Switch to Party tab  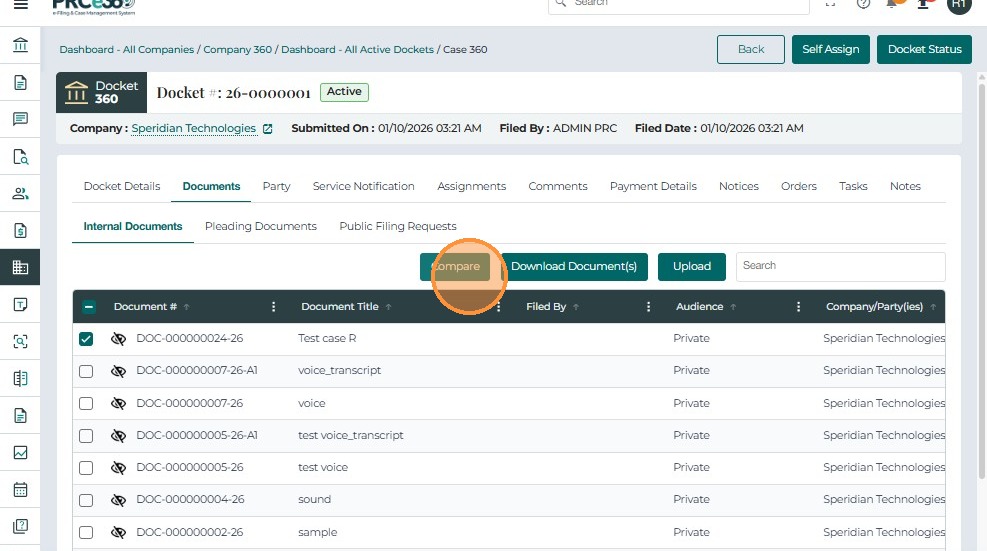(276, 186)
